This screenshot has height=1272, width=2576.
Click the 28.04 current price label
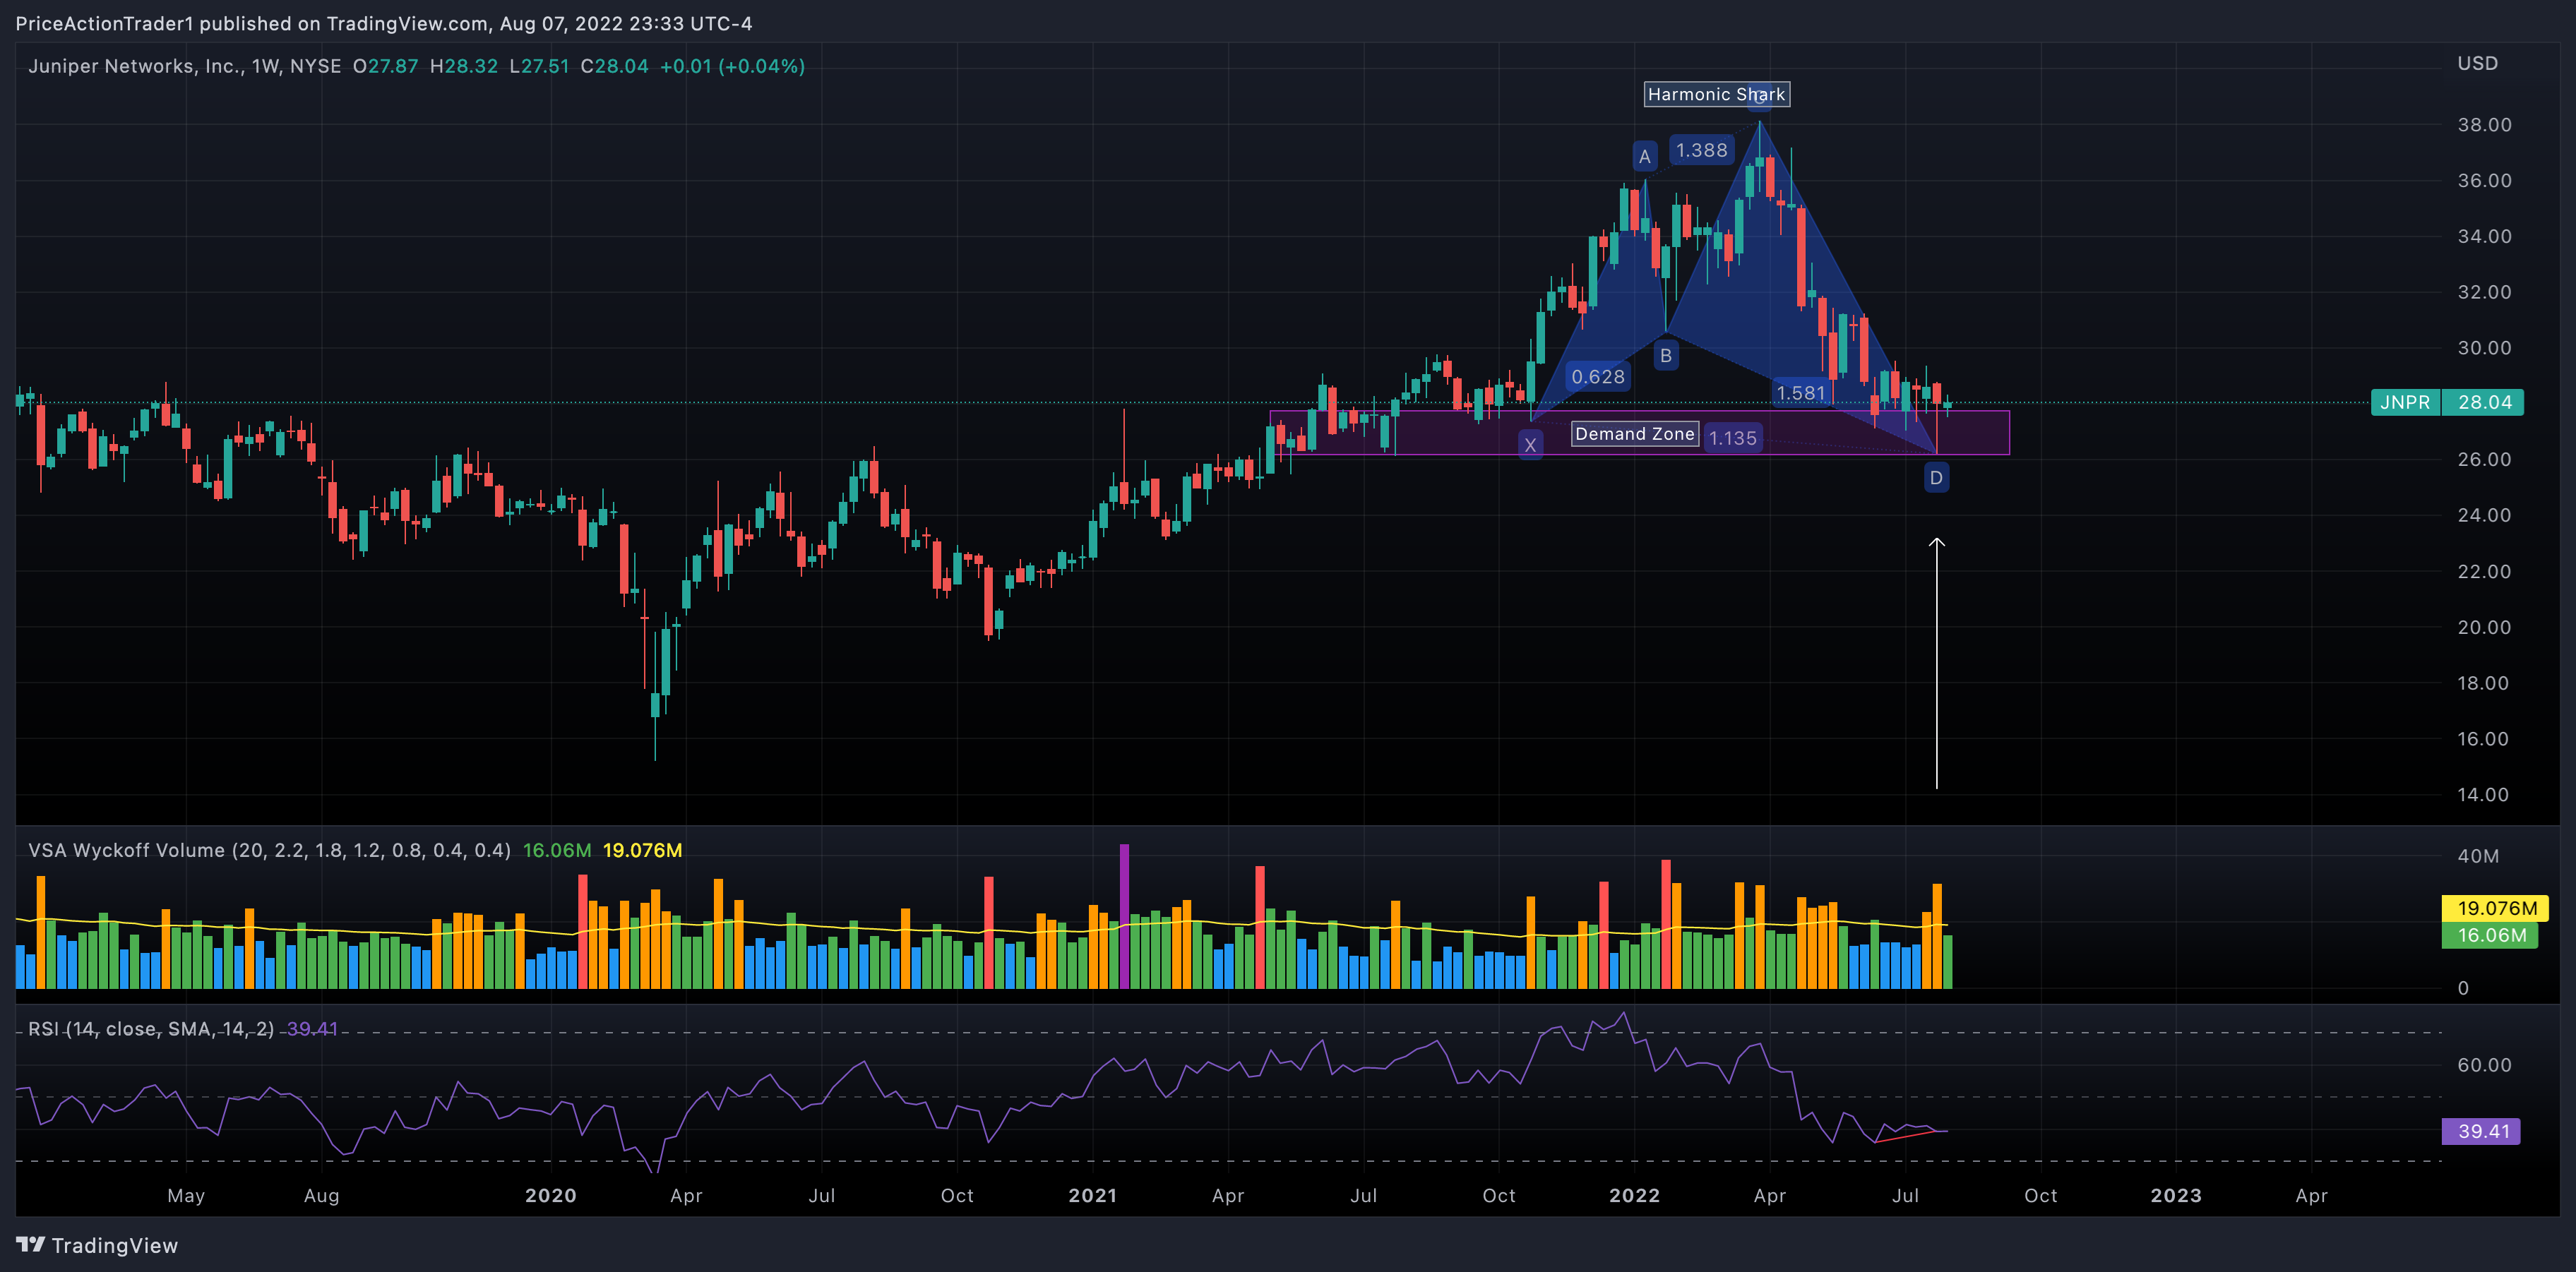pos(2484,402)
